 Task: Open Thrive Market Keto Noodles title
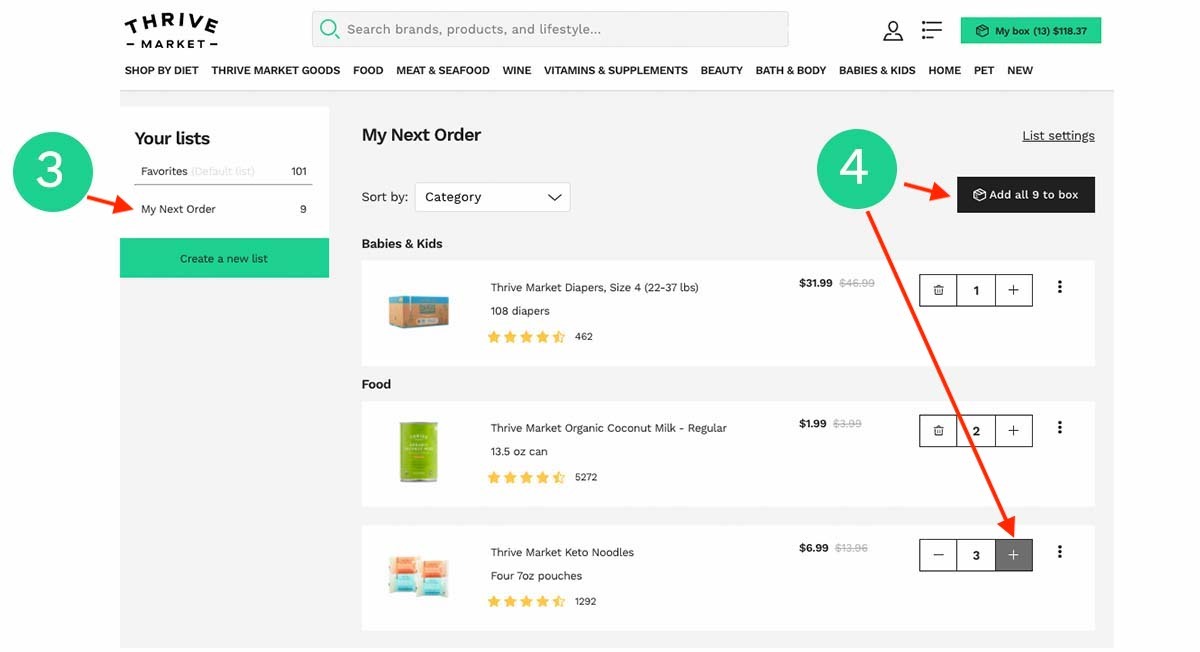[x=562, y=552]
